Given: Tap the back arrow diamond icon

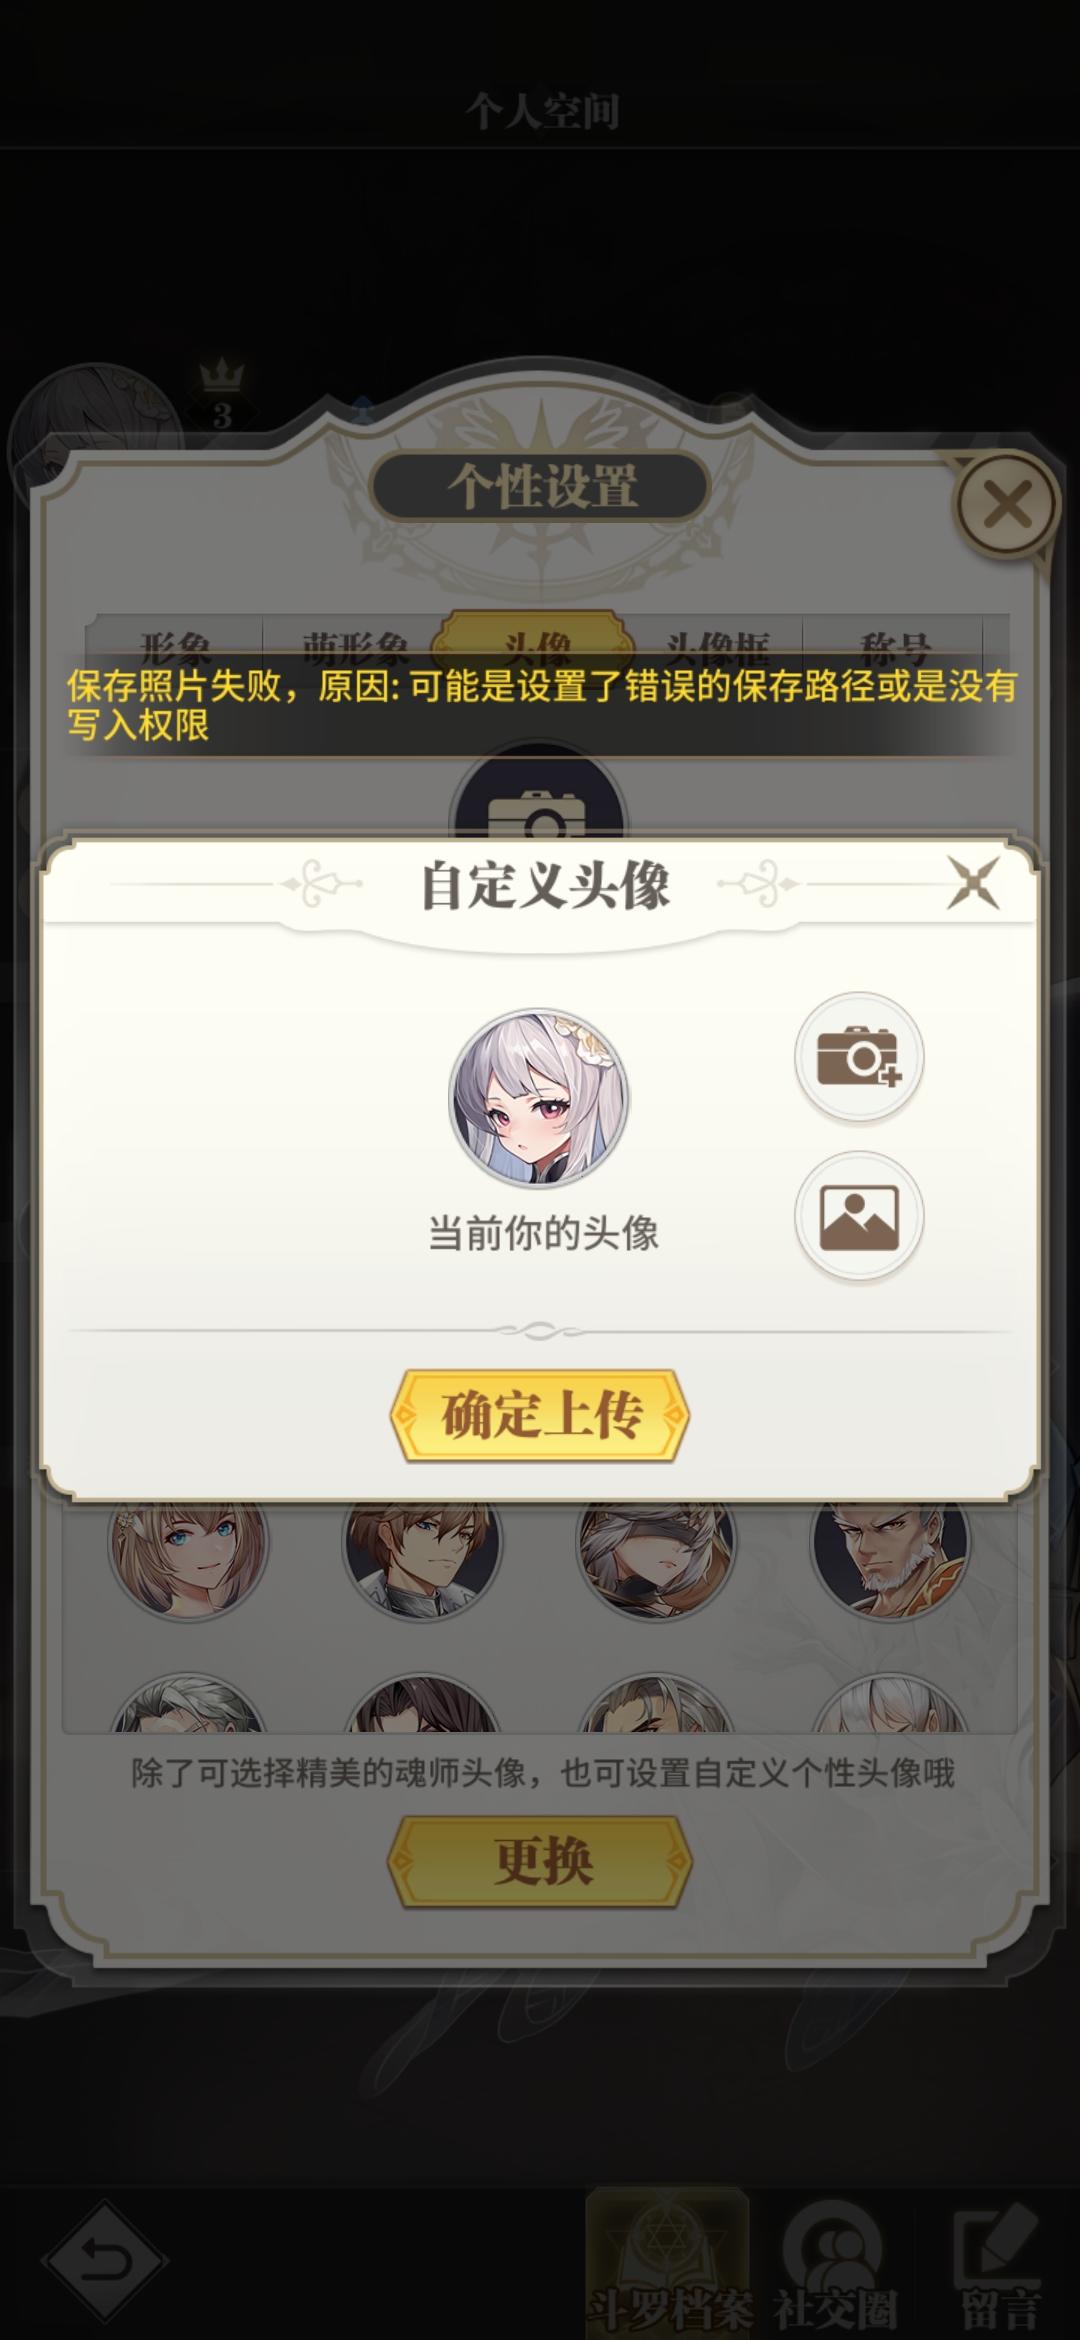Looking at the screenshot, I should coord(104,2260).
